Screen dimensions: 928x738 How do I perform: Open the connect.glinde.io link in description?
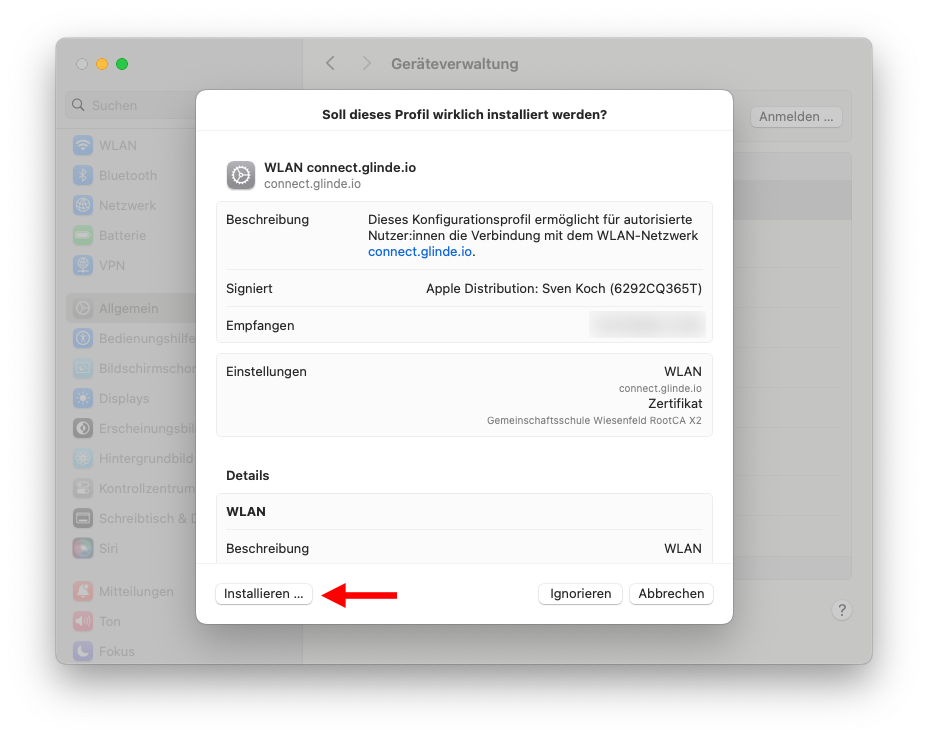tap(419, 252)
